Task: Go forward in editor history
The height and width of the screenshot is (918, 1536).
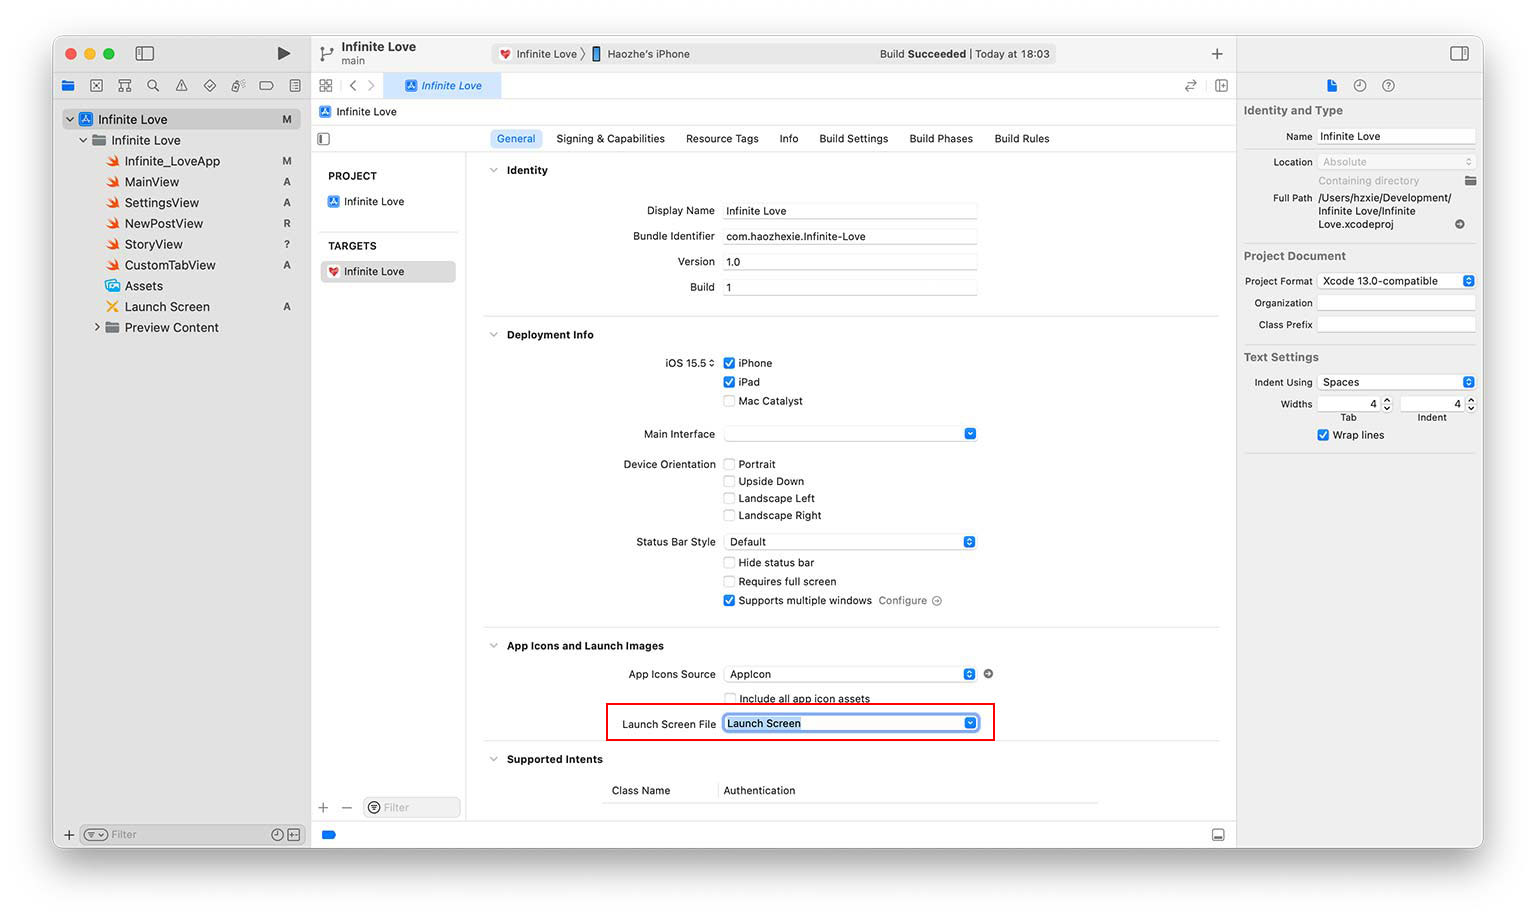Action: coord(371,86)
